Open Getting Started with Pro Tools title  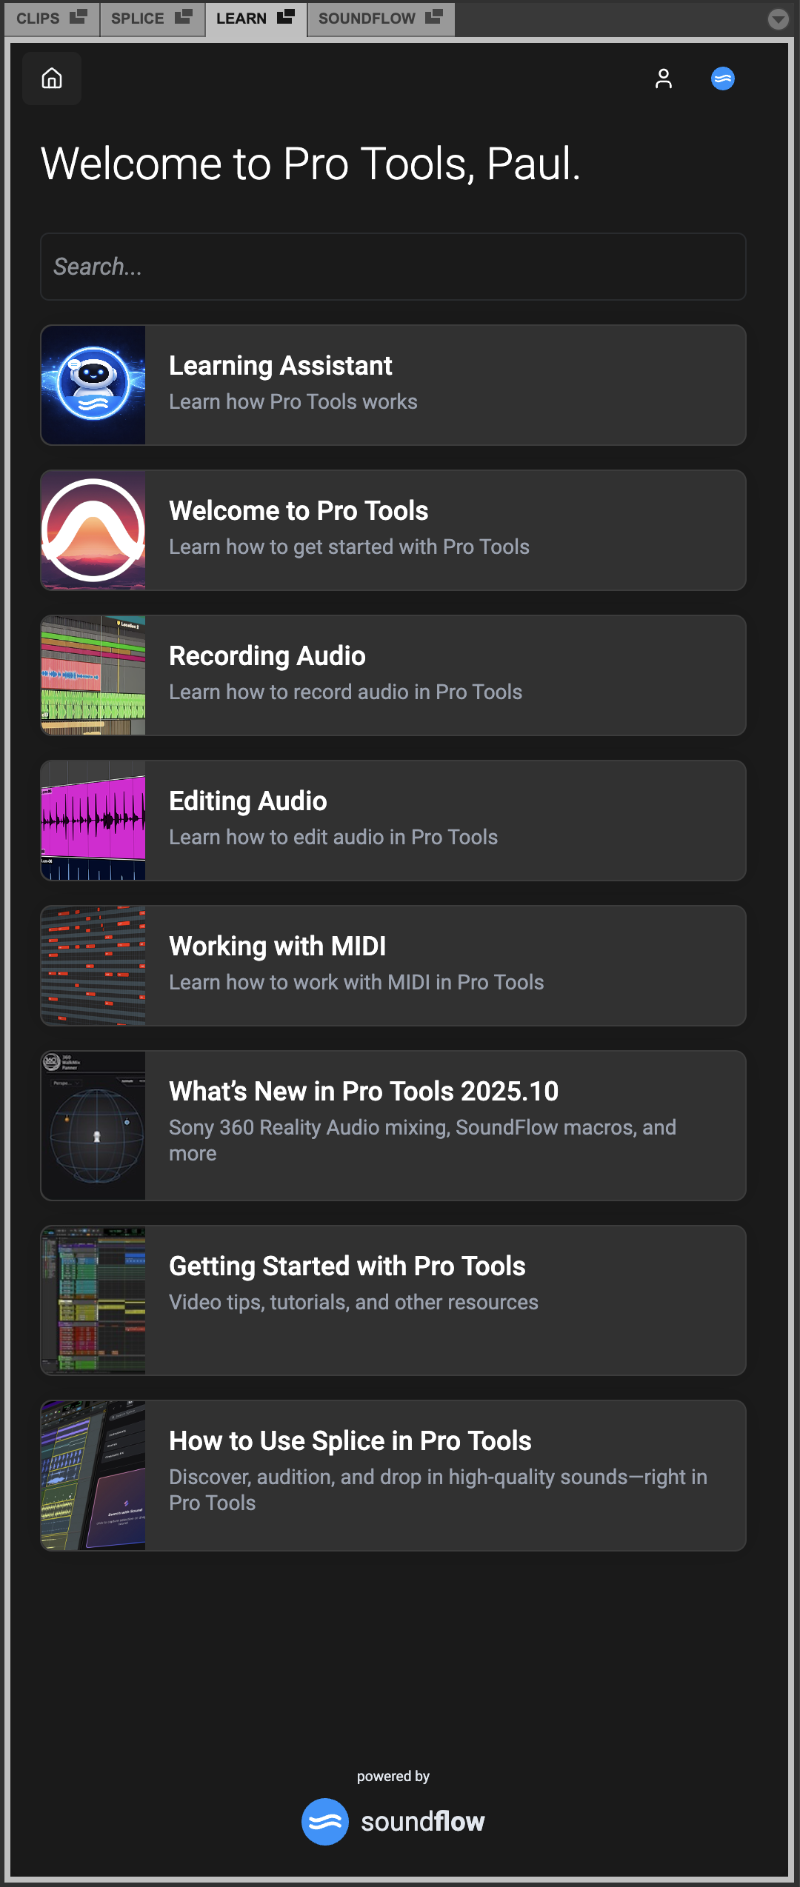pyautogui.click(x=347, y=1266)
